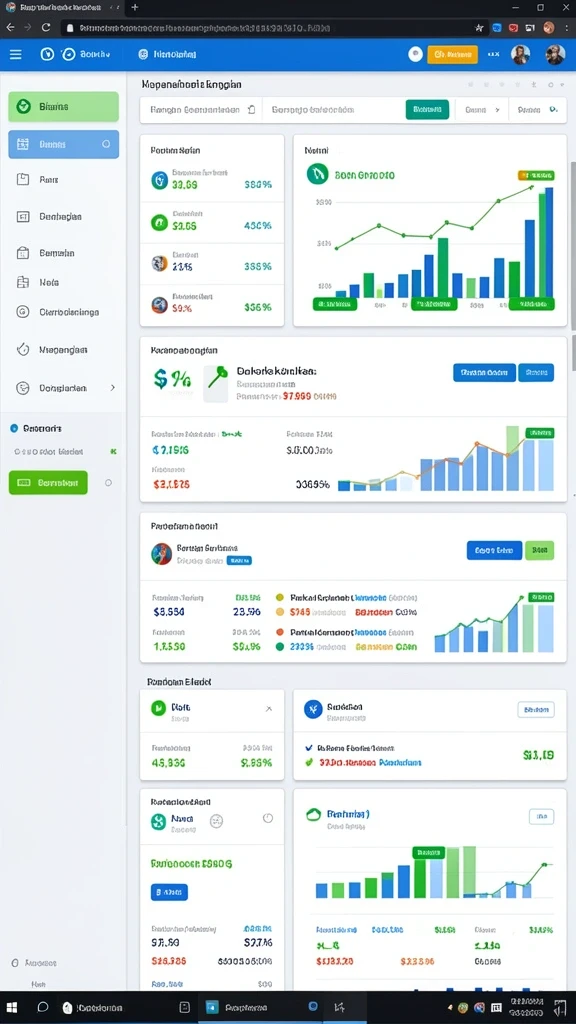This screenshot has width=576, height=1024.
Task: Click the teal button in the filter bar
Action: (x=427, y=110)
